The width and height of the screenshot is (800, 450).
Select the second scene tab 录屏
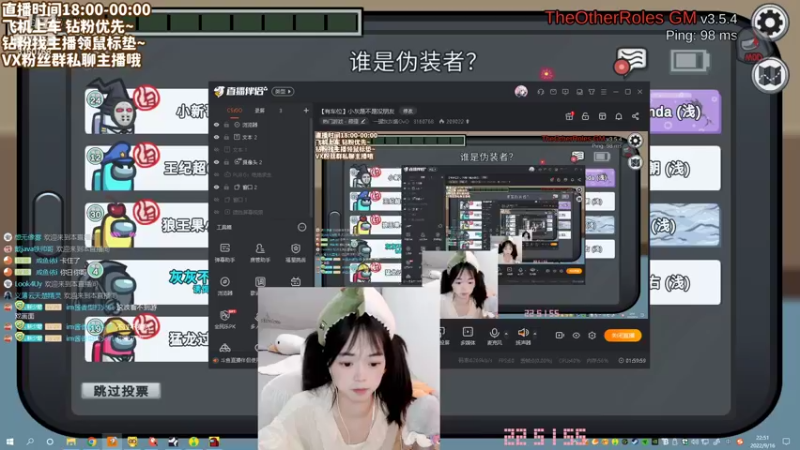click(x=260, y=110)
